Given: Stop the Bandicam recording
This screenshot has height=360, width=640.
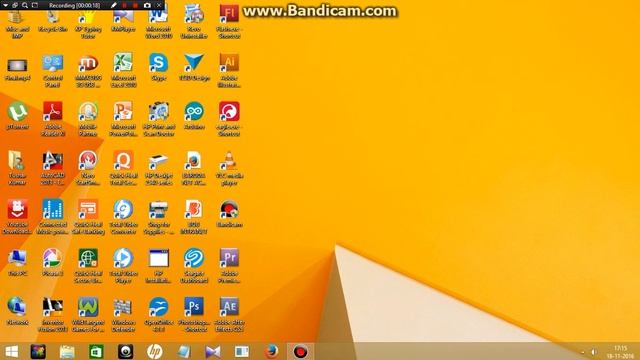Looking at the screenshot, I should point(135,5).
